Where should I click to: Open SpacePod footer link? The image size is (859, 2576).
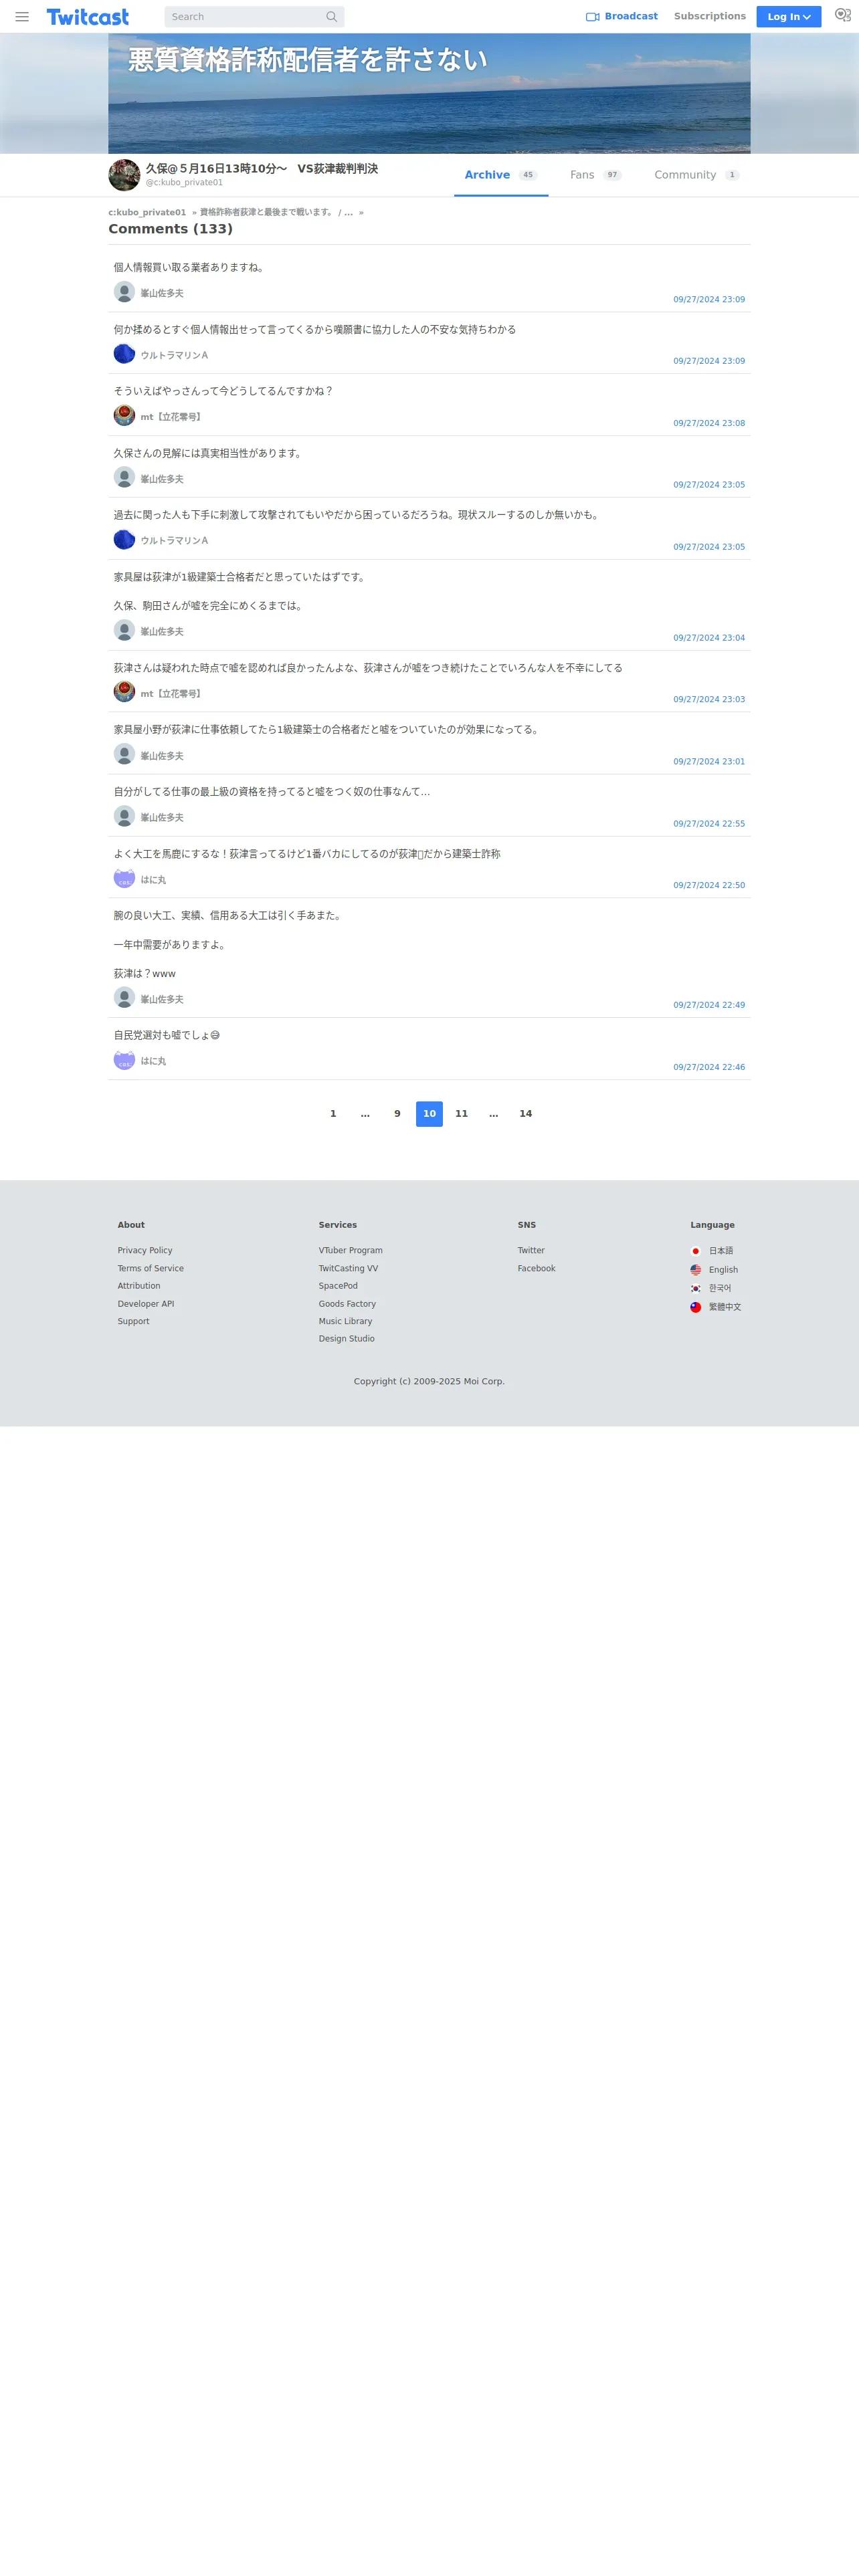(x=338, y=1286)
